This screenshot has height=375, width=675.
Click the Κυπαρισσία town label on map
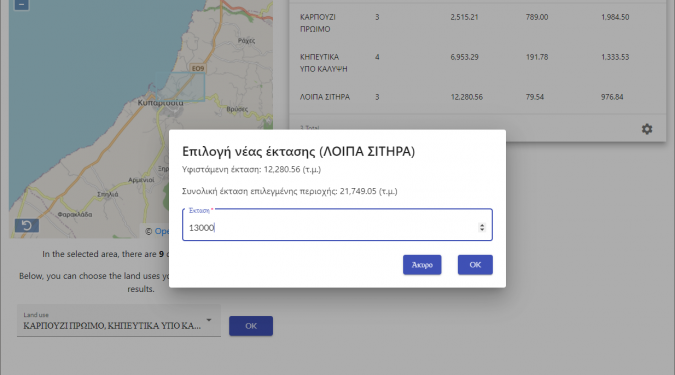pos(160,102)
